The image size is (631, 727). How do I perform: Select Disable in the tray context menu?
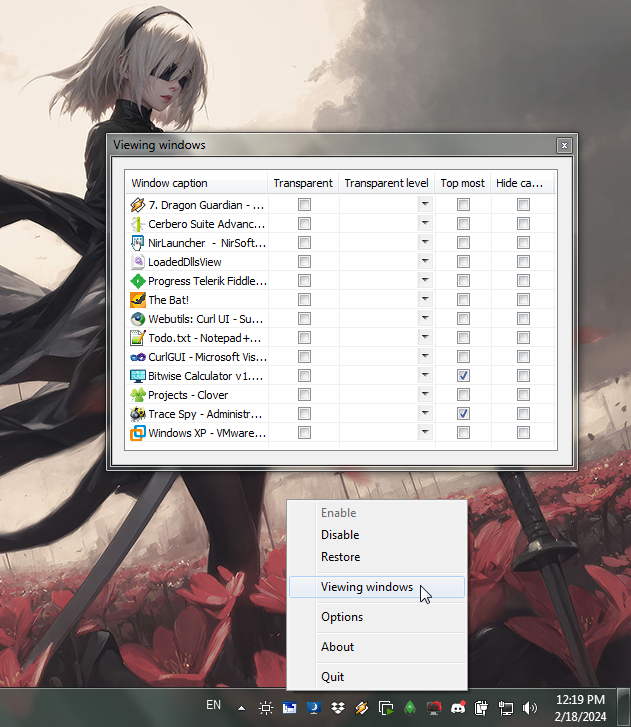(340, 535)
